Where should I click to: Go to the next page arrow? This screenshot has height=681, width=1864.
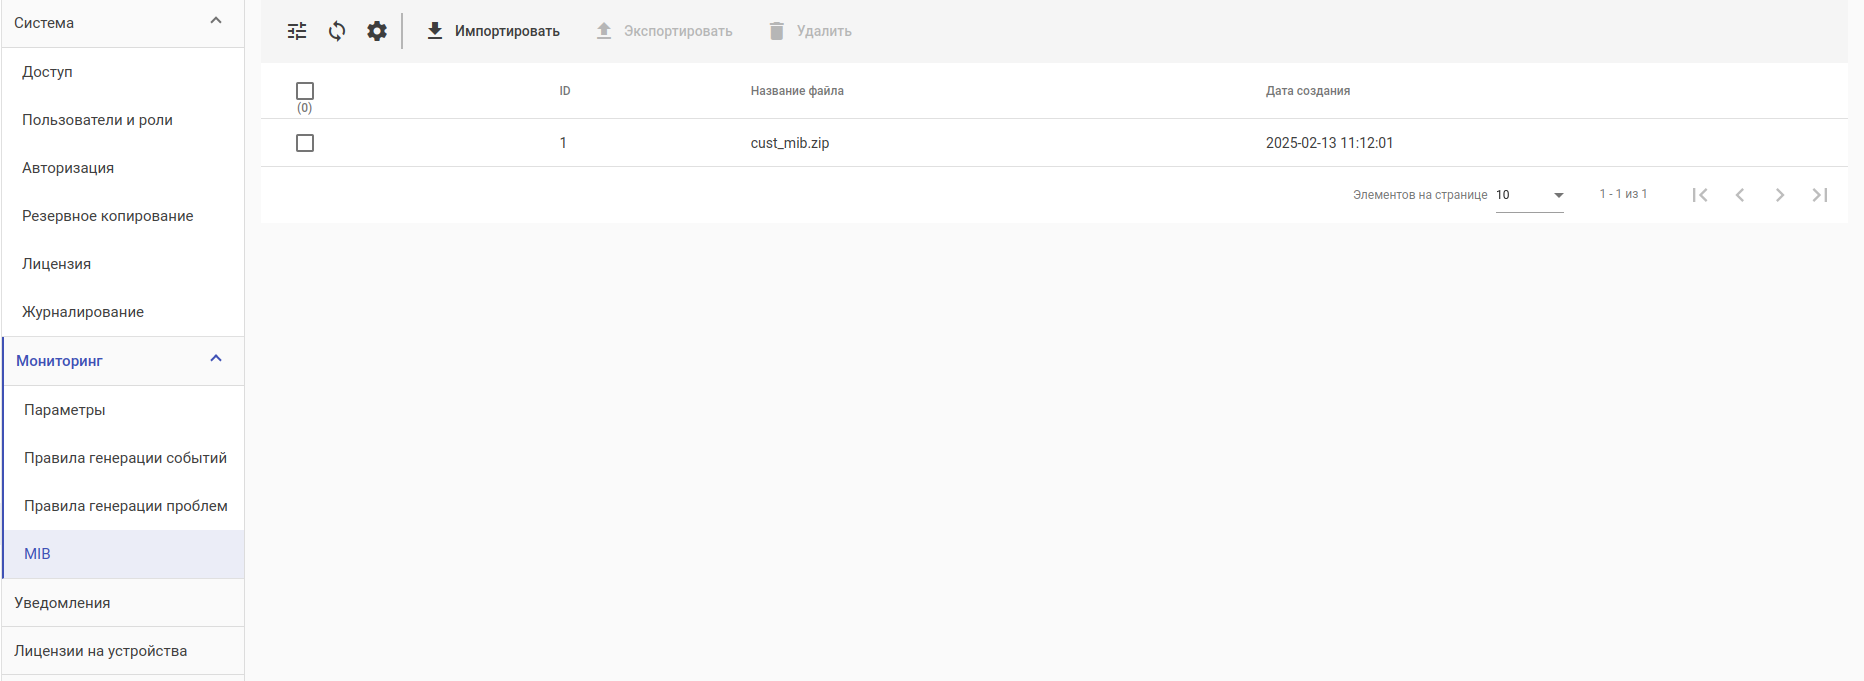point(1780,195)
